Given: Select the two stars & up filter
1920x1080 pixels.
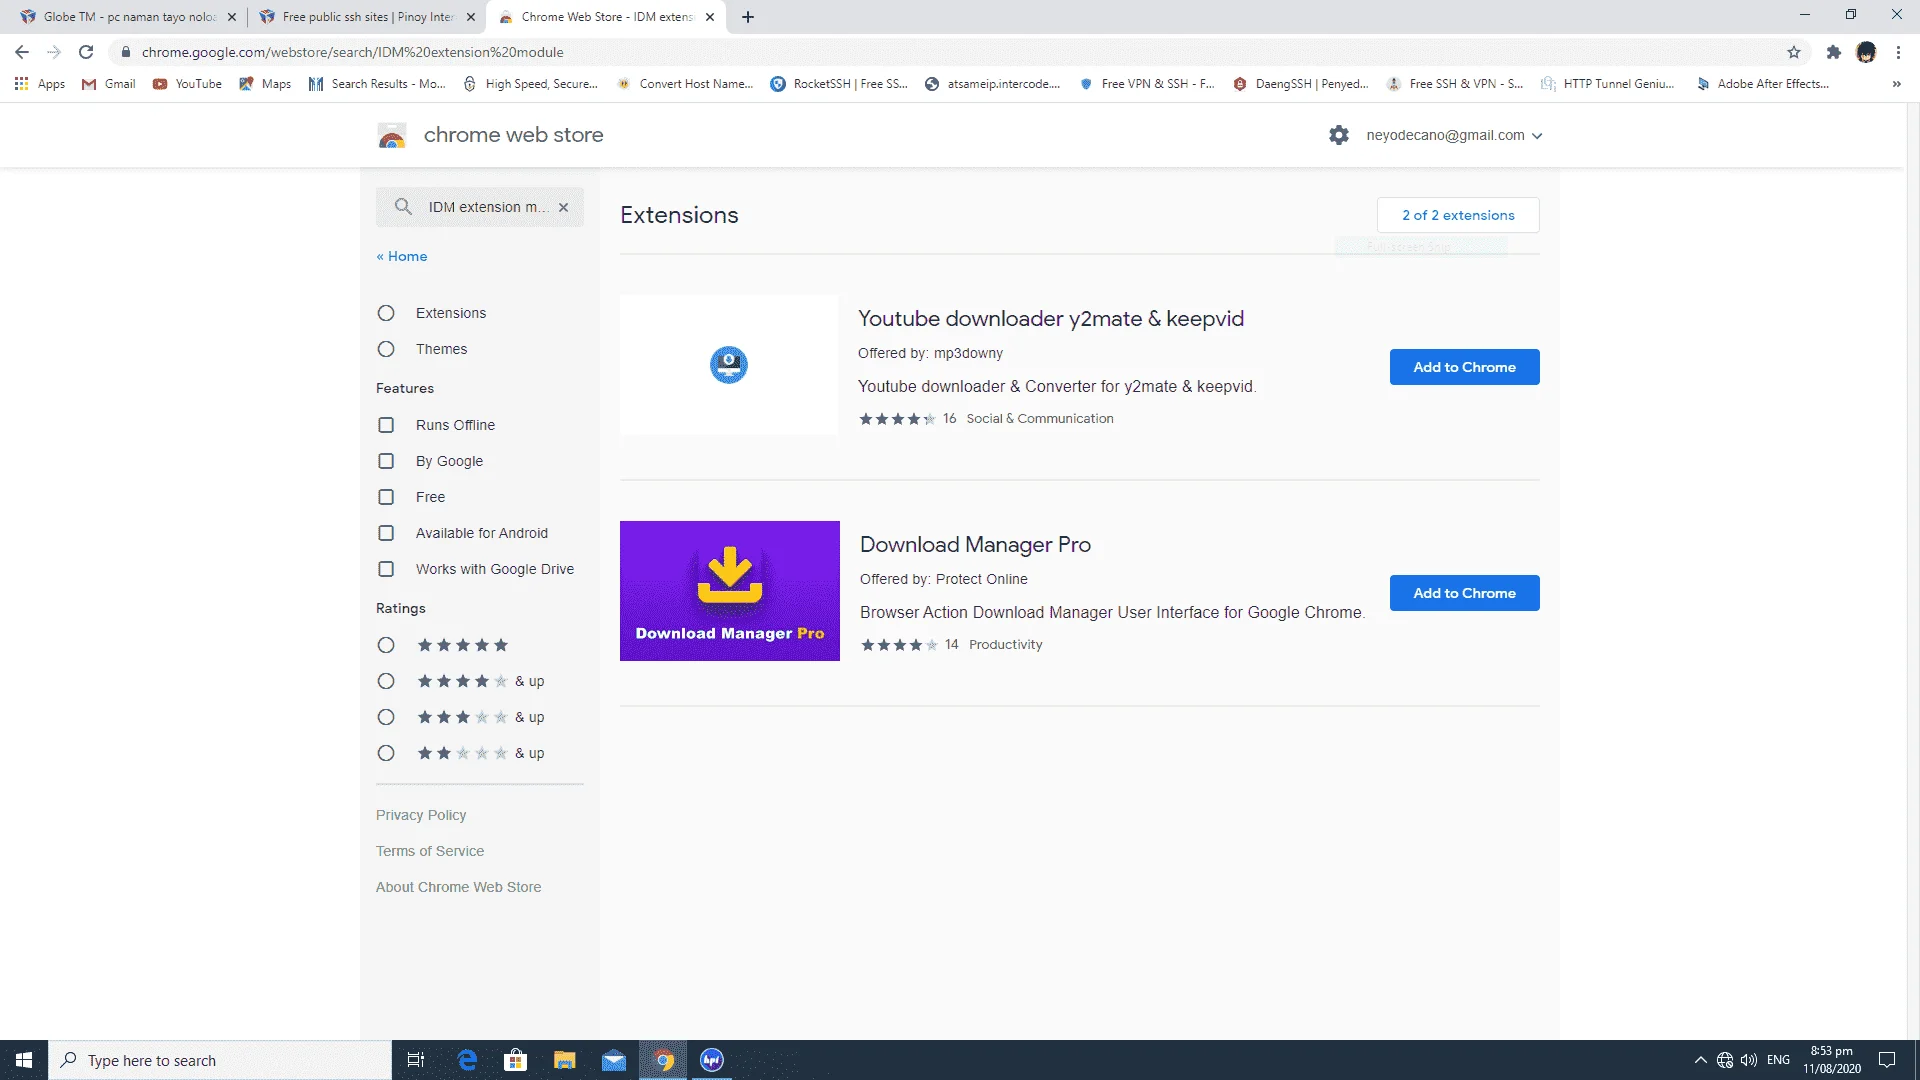Looking at the screenshot, I should coord(386,753).
